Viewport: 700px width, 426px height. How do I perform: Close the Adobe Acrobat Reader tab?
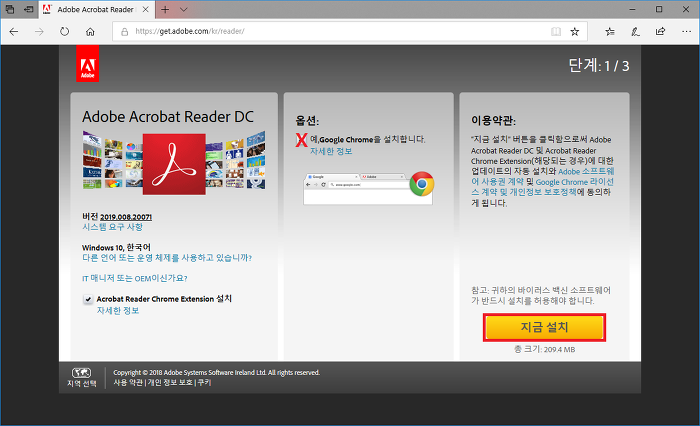coord(146,9)
